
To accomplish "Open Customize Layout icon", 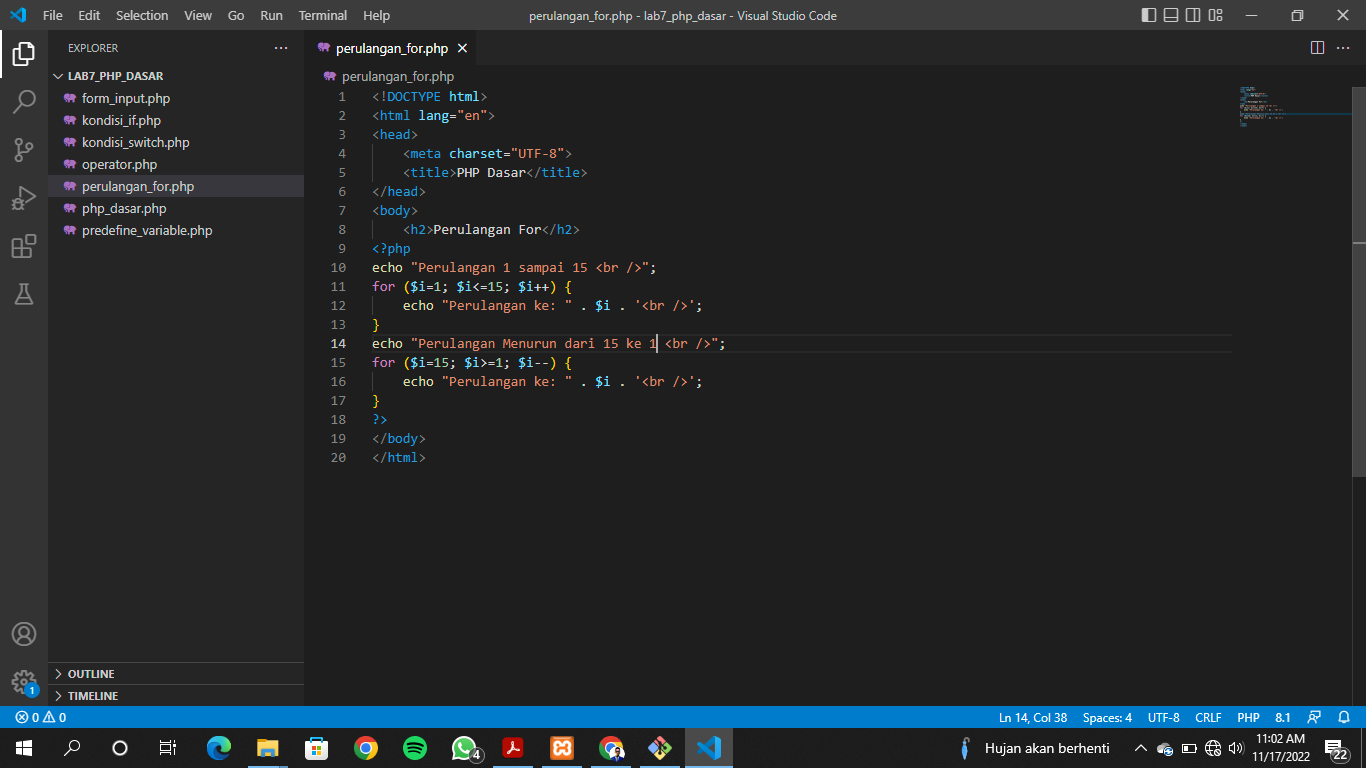I will click(x=1215, y=15).
